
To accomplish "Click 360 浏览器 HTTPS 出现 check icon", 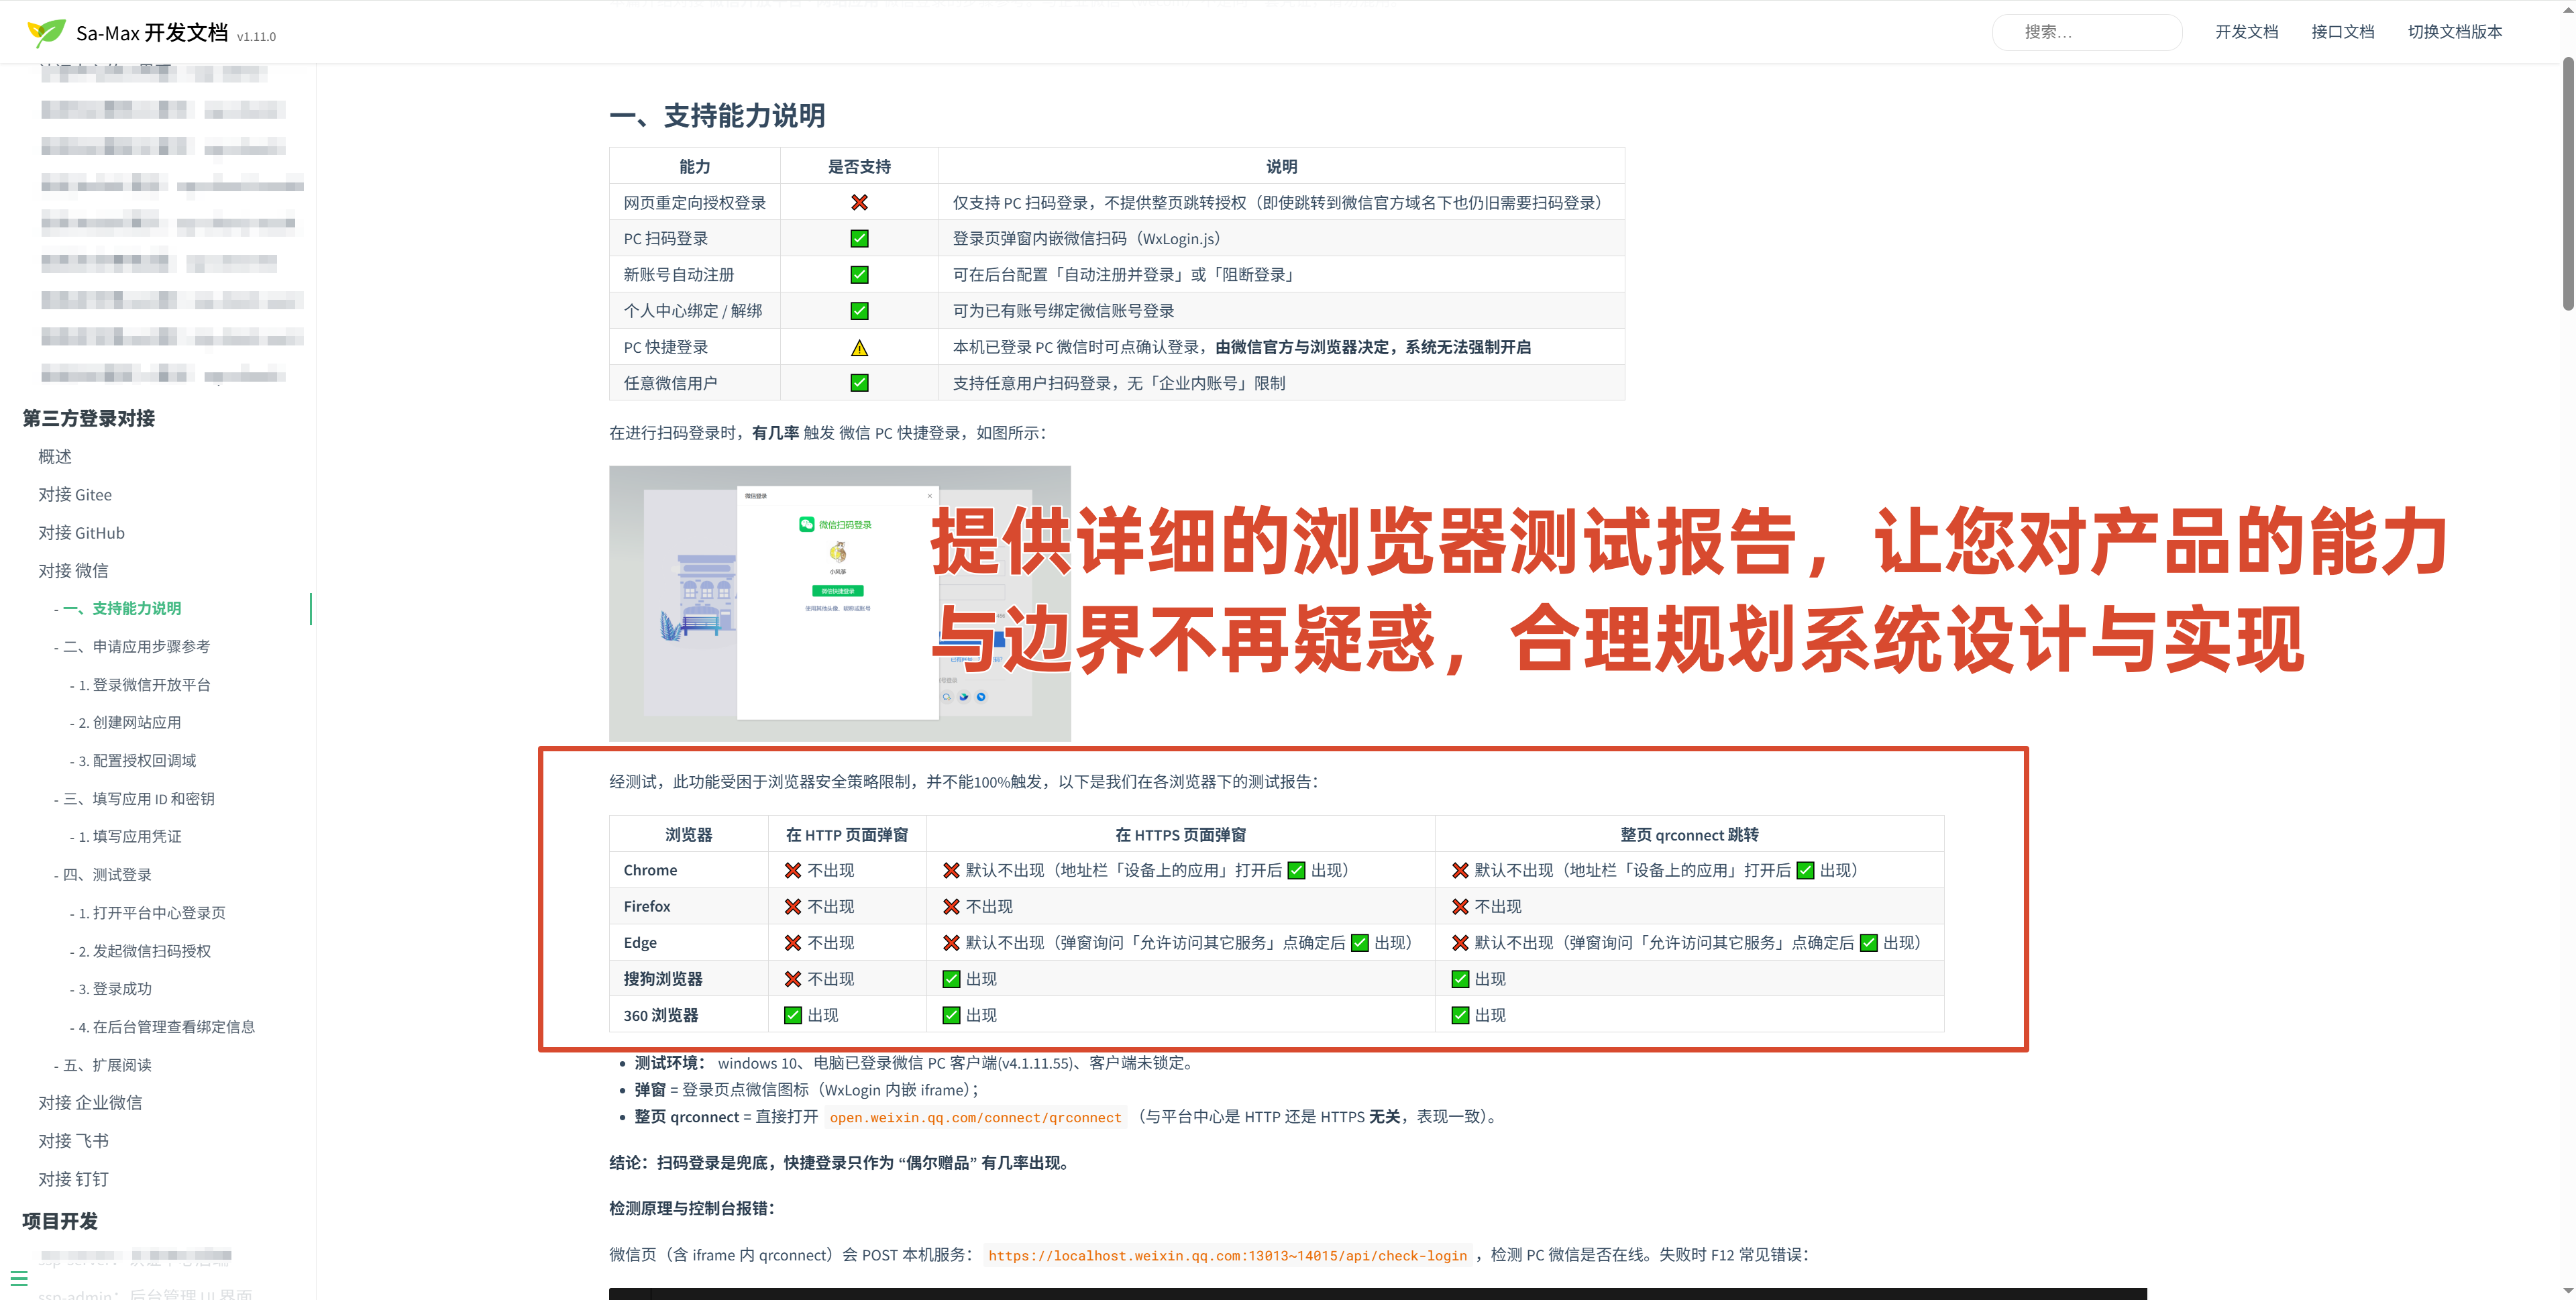I will point(951,1014).
